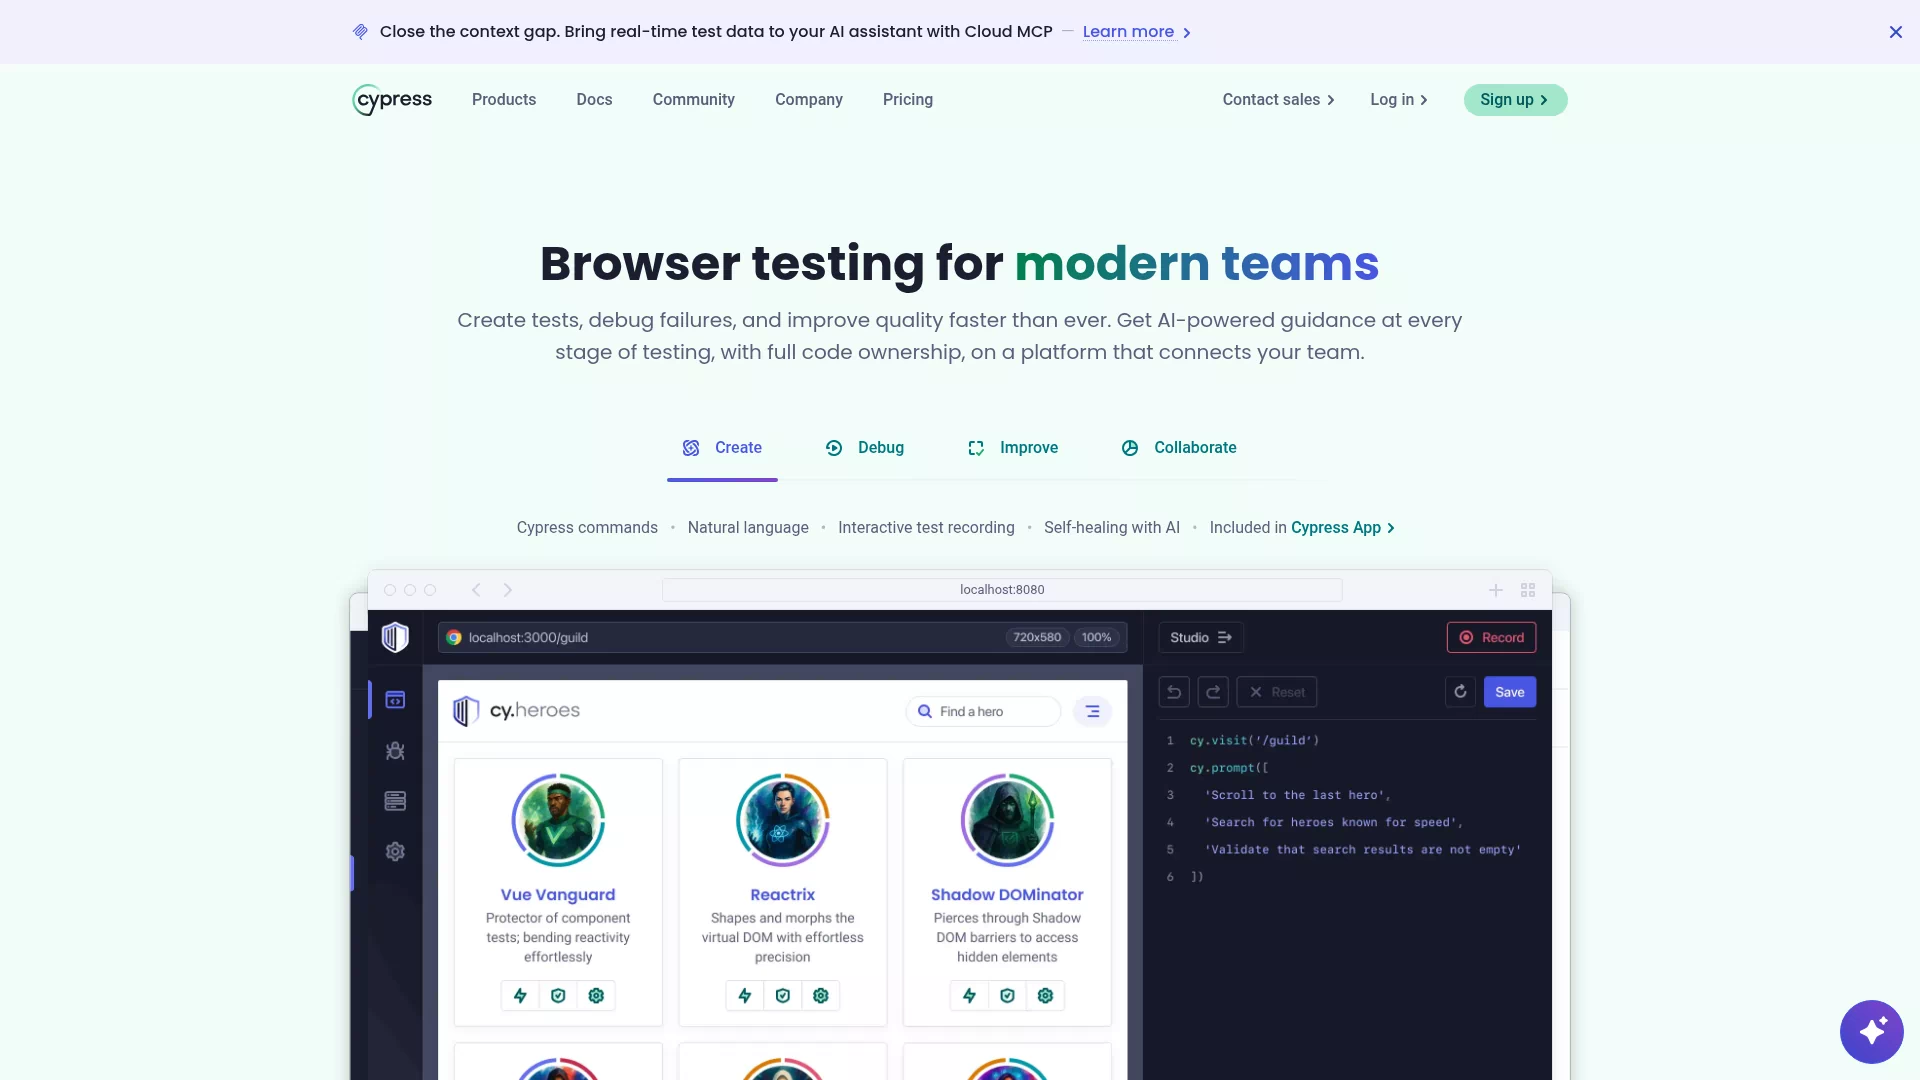Click the undo arrow in Studio panel
This screenshot has width=1920, height=1080.
[x=1174, y=692]
